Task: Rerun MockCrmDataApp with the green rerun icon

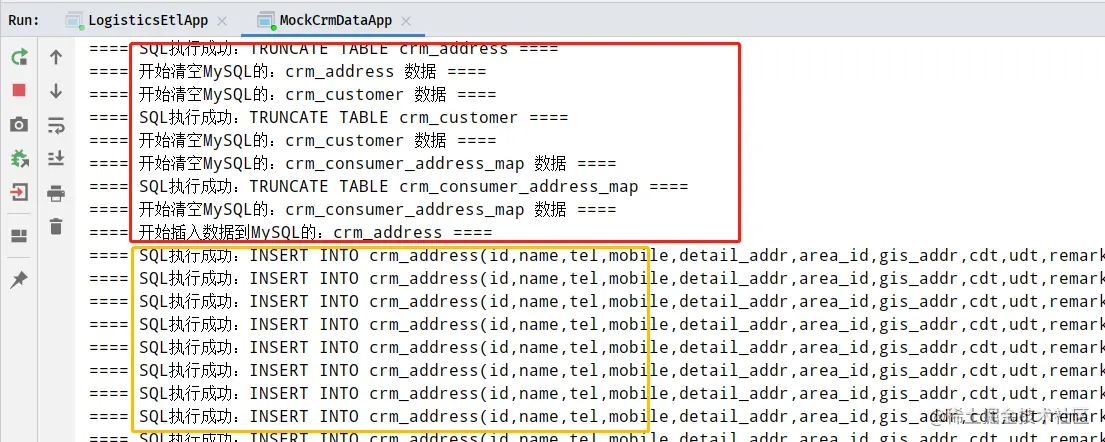Action: (19, 57)
